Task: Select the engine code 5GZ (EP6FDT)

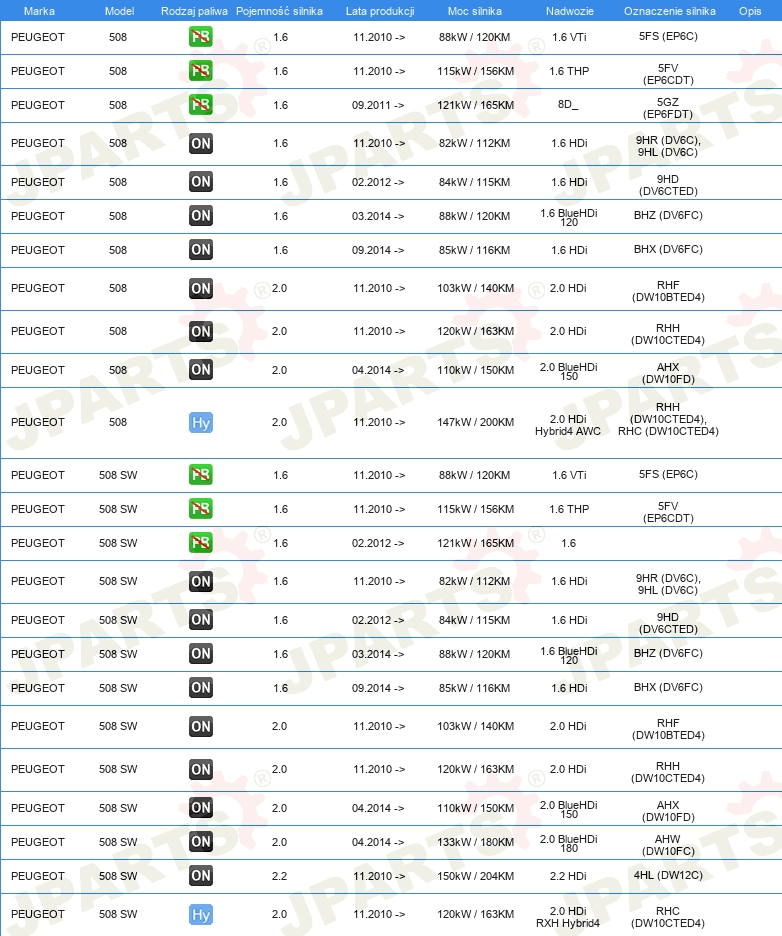Action: [x=668, y=108]
